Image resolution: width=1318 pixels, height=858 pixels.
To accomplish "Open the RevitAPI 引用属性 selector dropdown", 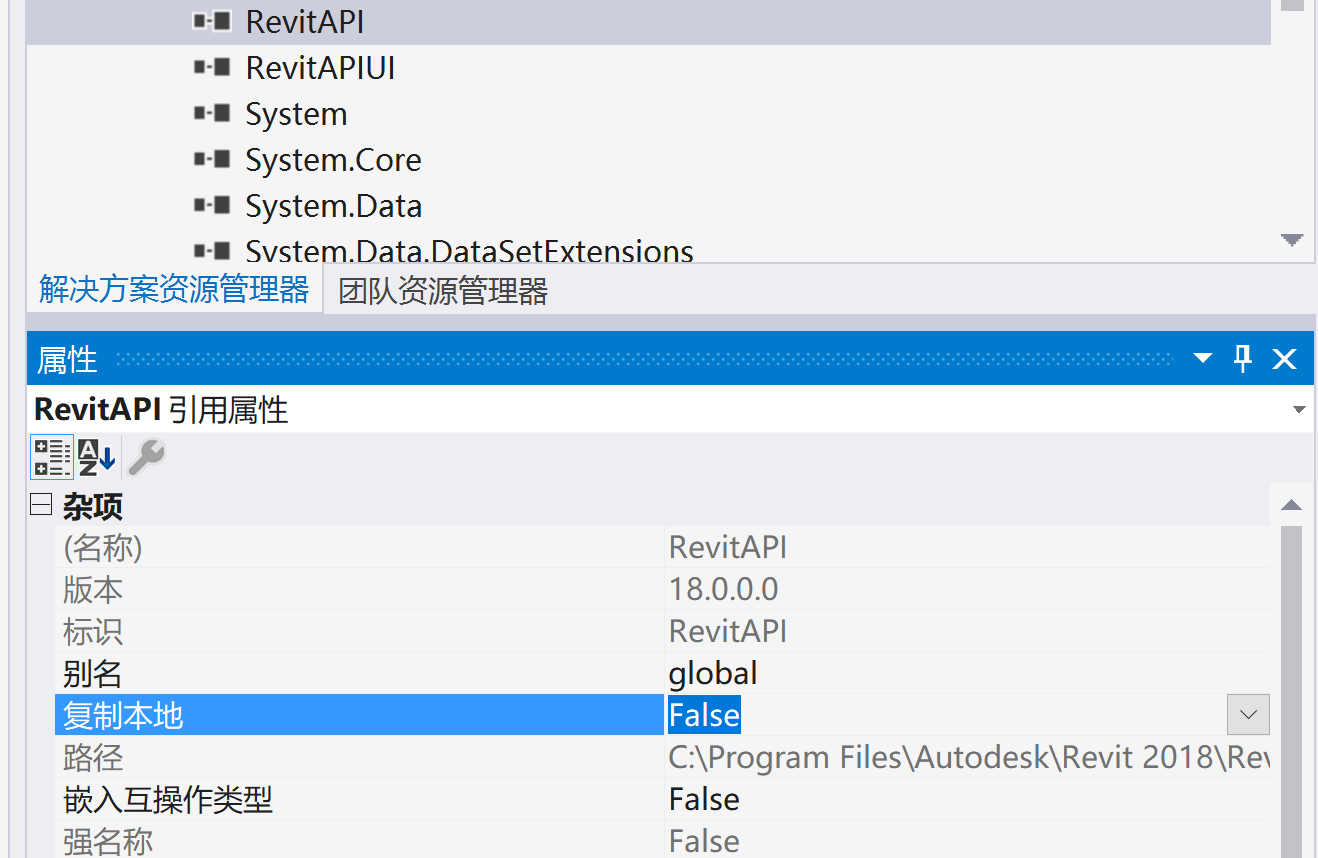I will pos(1299,409).
